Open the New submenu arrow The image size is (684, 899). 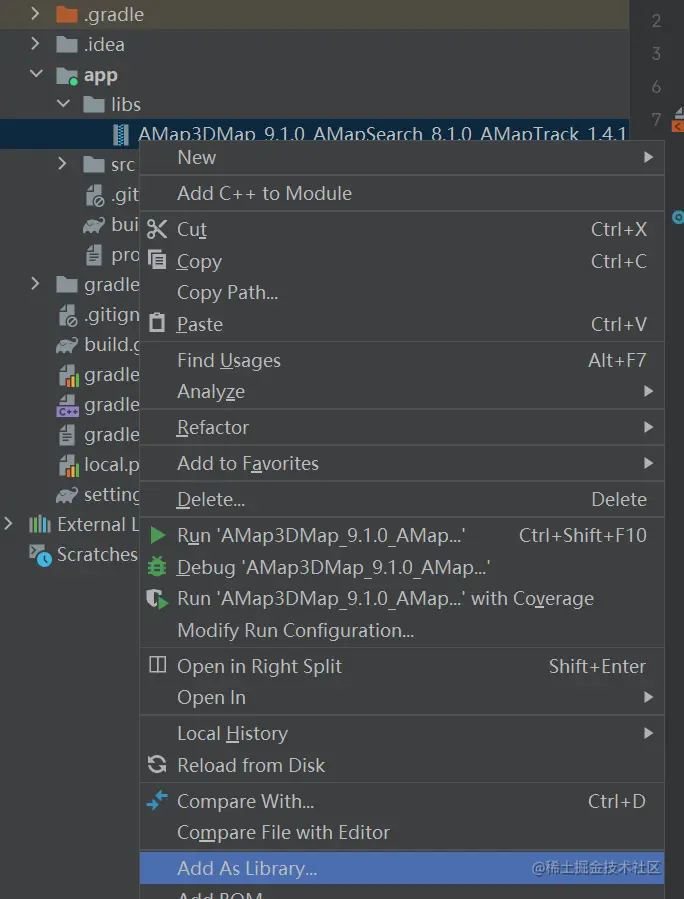click(648, 157)
